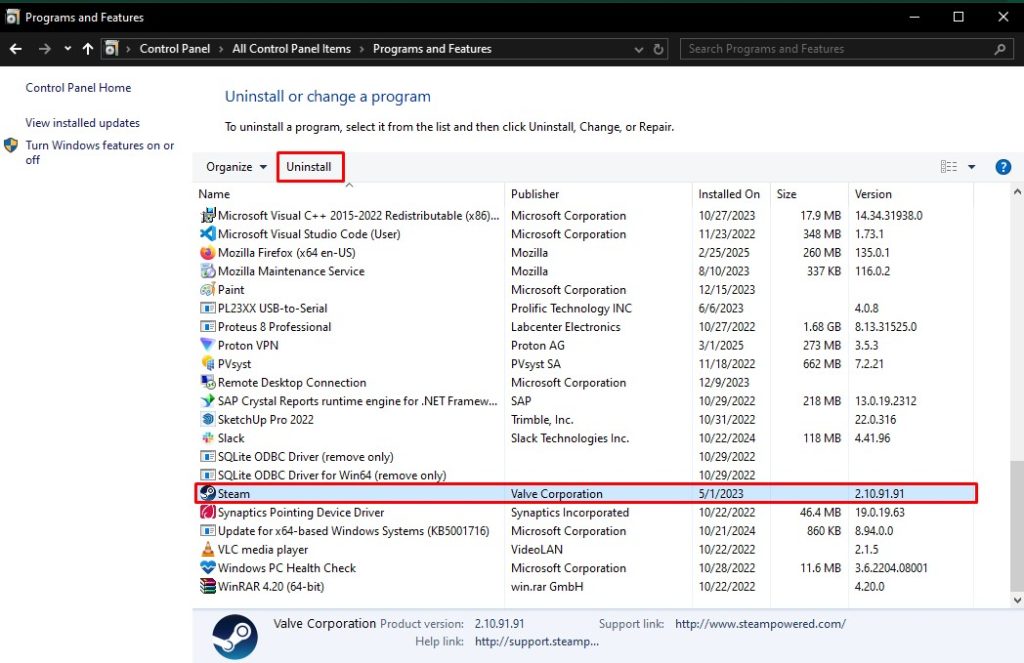Click the scrollbar up arrow

point(1017,192)
